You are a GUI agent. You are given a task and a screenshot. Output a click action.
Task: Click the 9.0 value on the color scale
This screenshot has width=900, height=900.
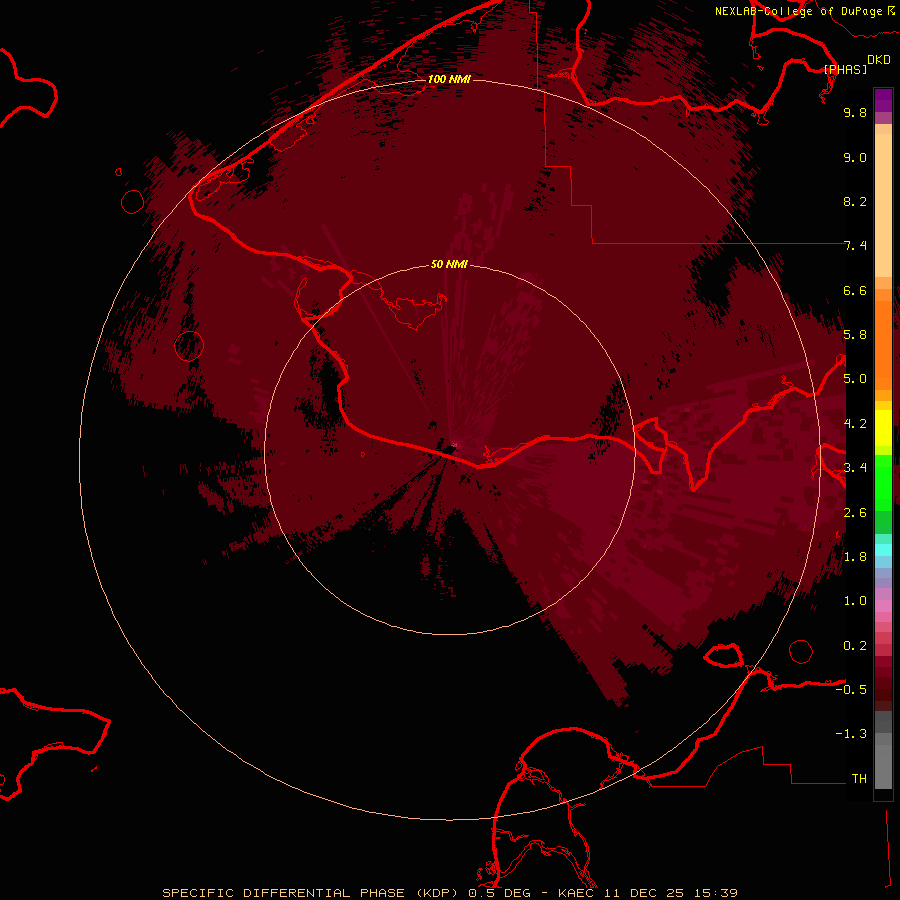(855, 157)
